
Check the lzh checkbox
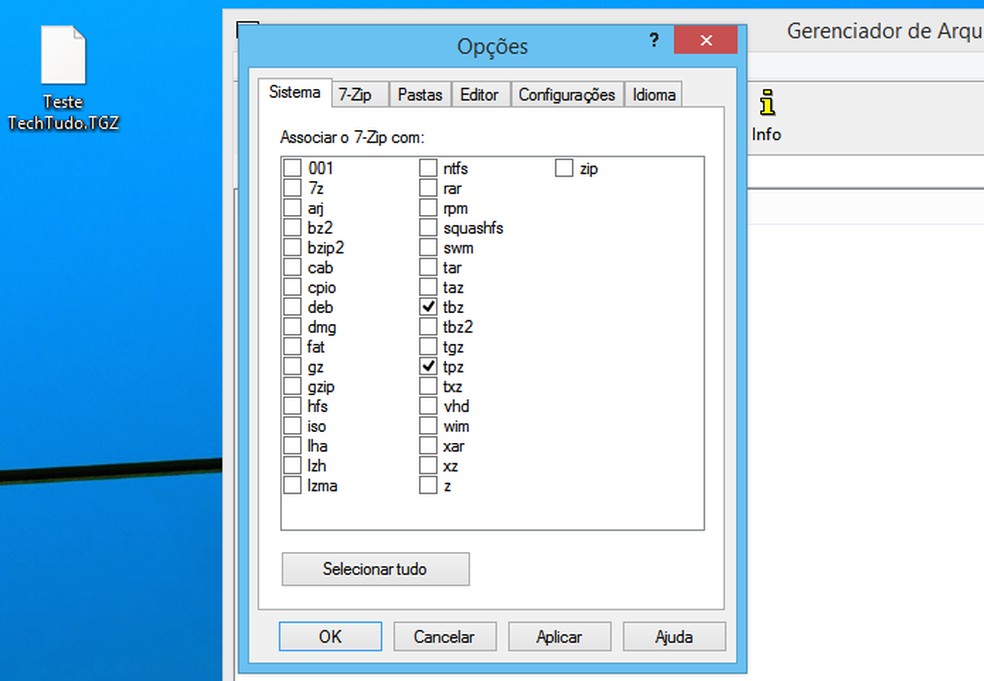[x=292, y=466]
